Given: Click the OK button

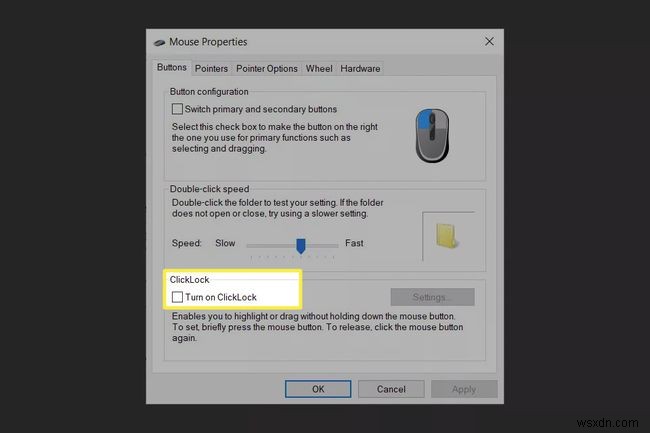Looking at the screenshot, I should point(318,389).
